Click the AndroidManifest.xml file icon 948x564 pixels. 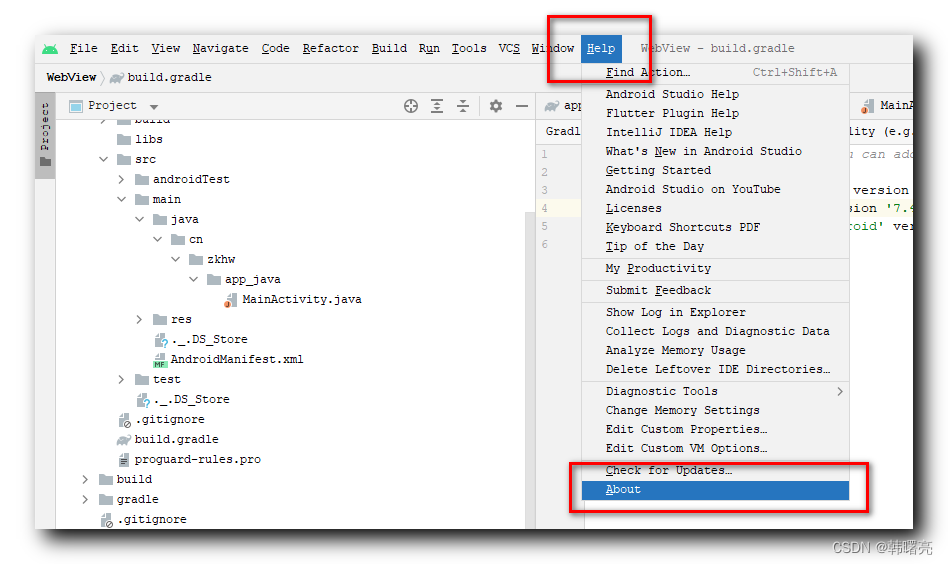point(160,360)
